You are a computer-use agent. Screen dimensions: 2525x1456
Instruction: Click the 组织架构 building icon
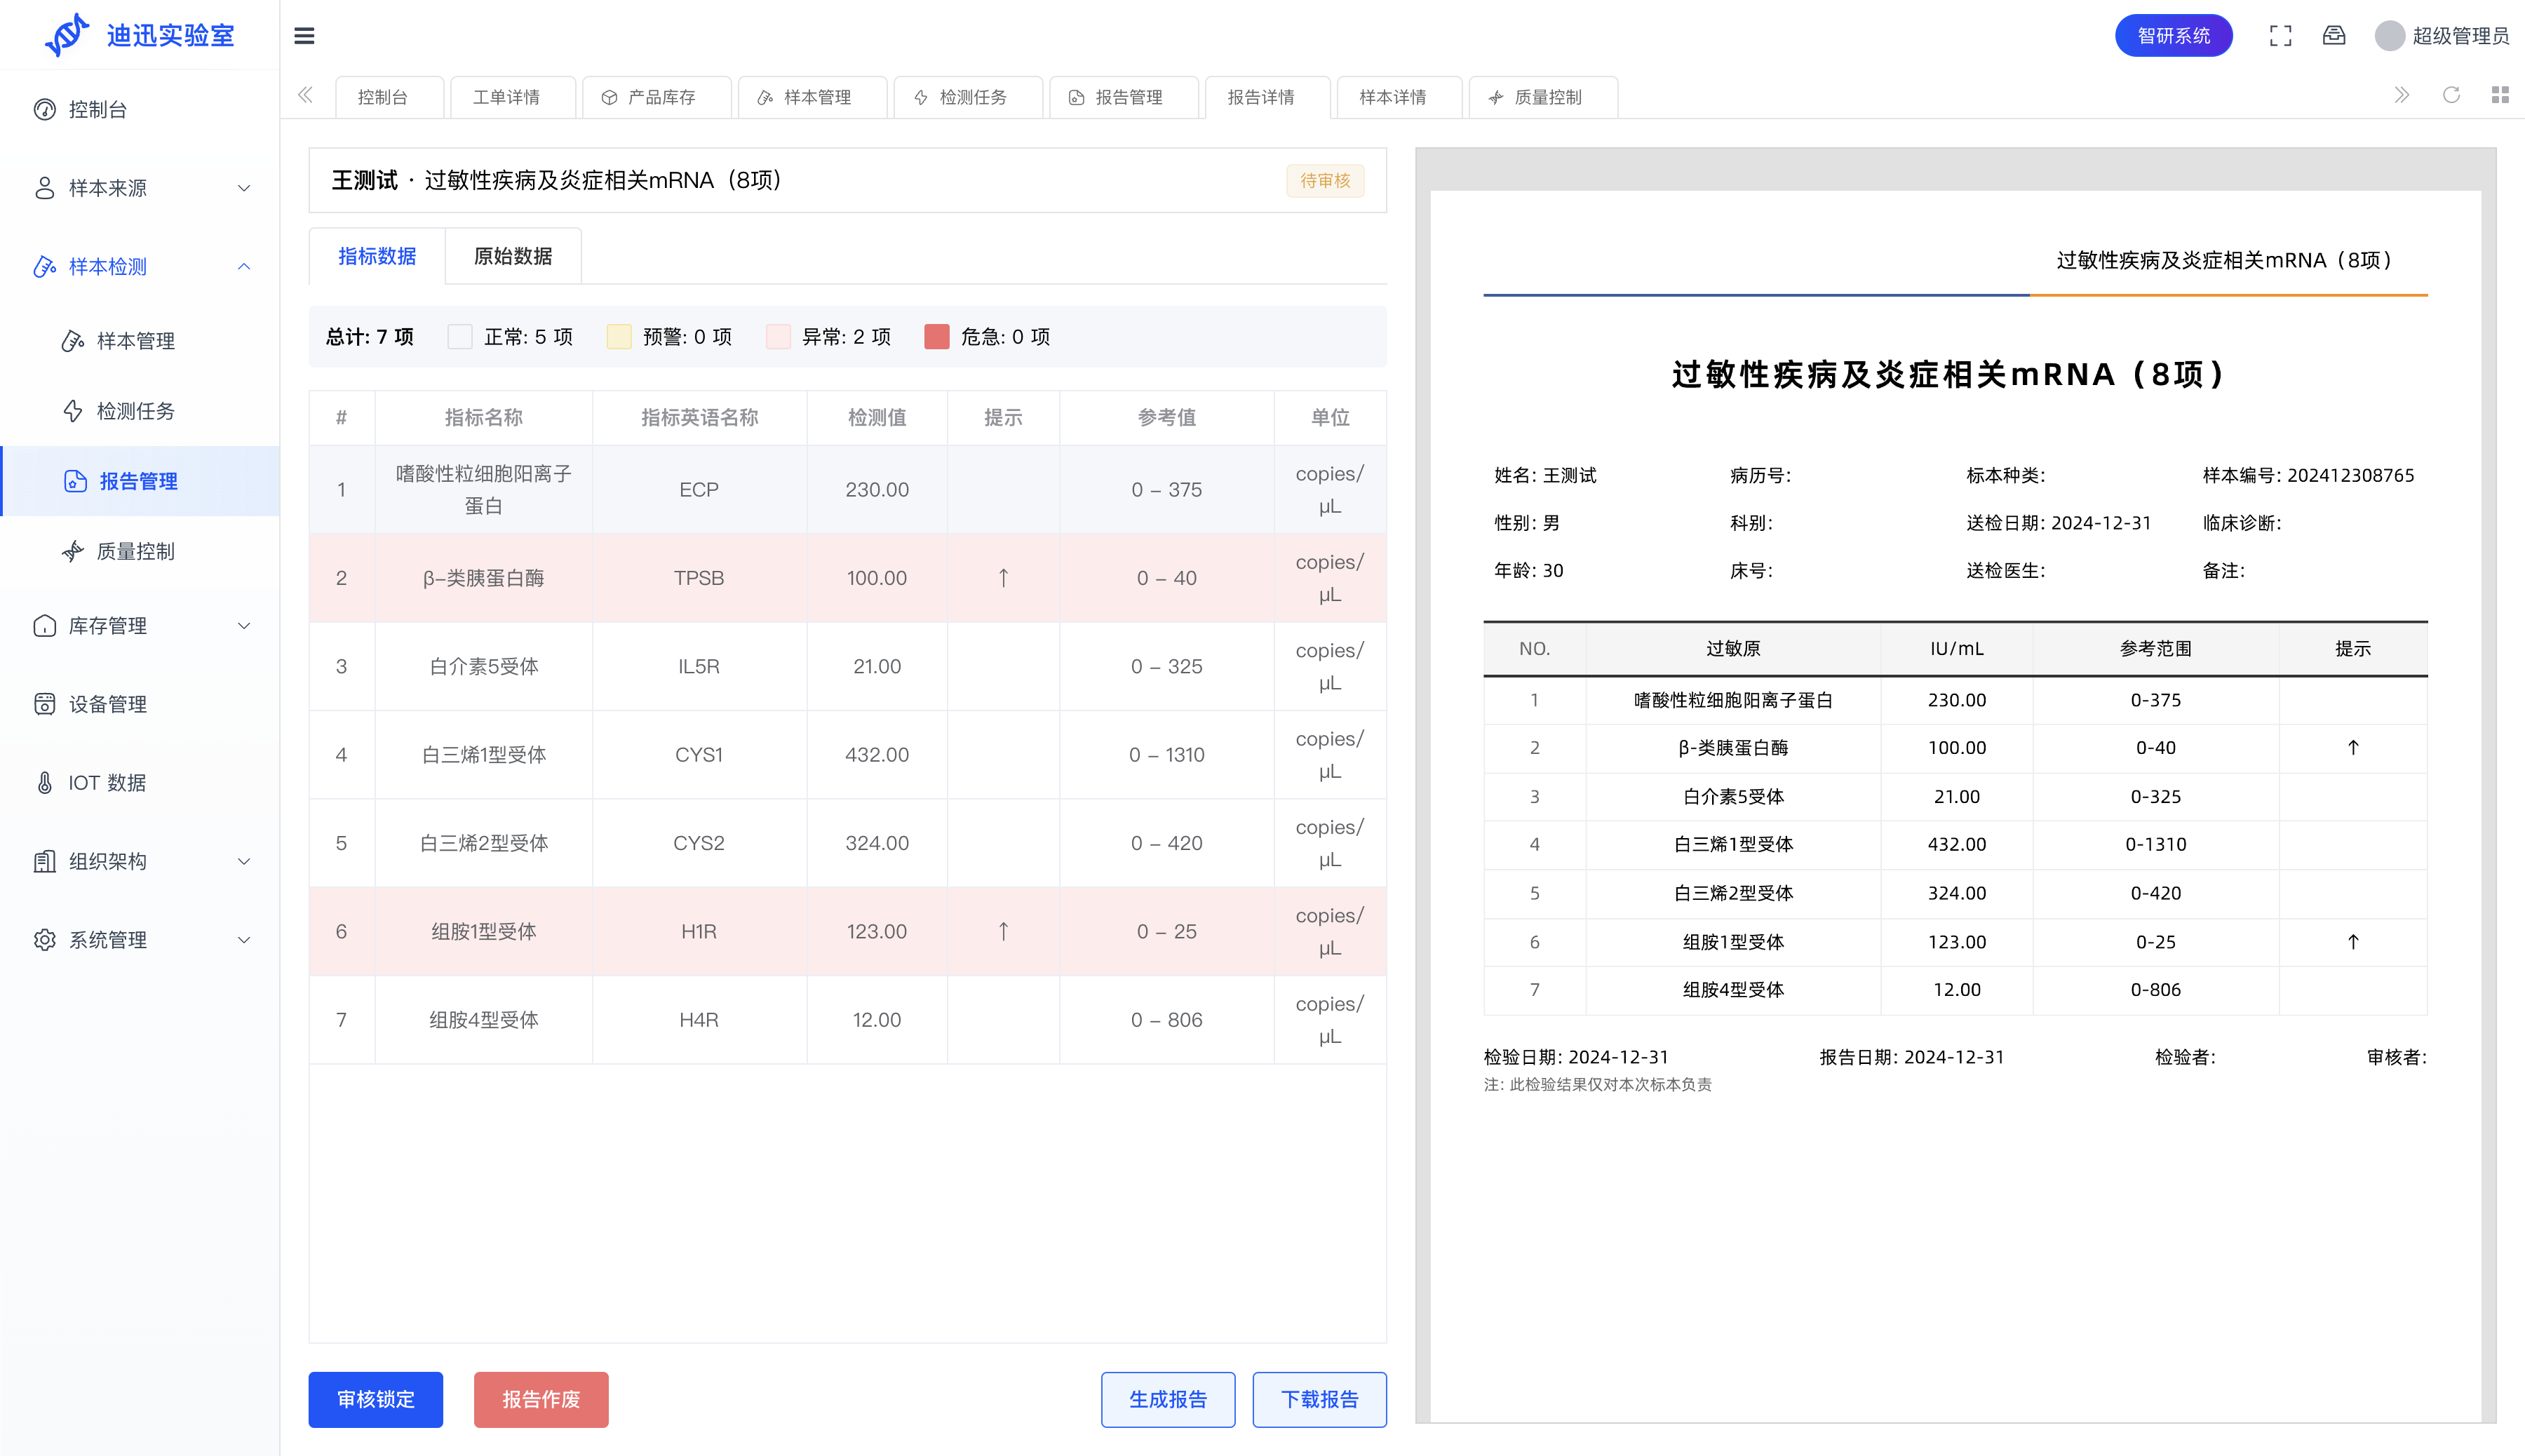[45, 861]
